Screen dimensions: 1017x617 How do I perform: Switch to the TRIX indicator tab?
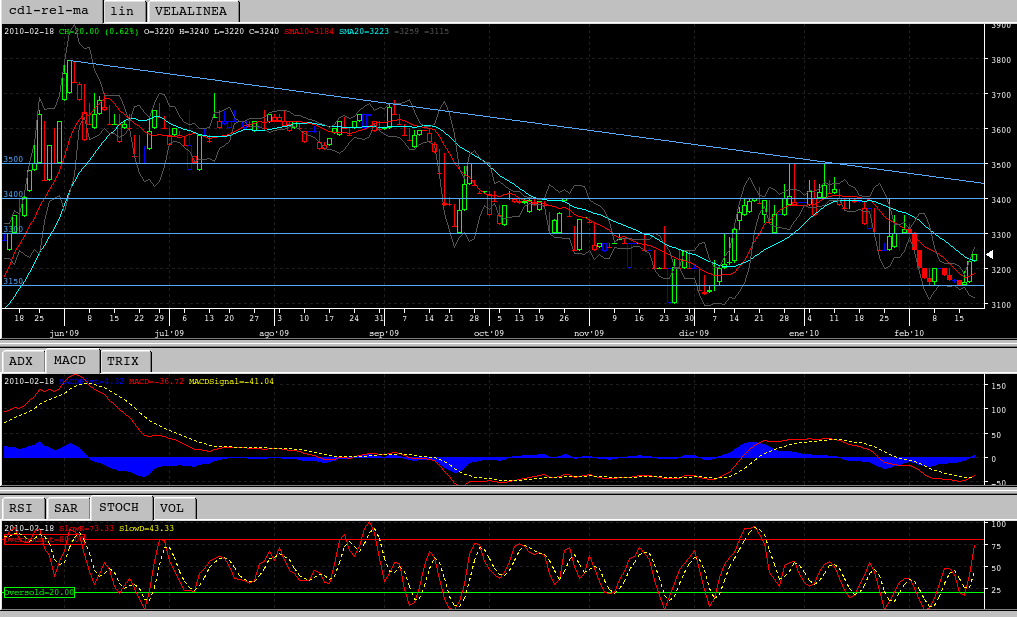pyautogui.click(x=124, y=361)
